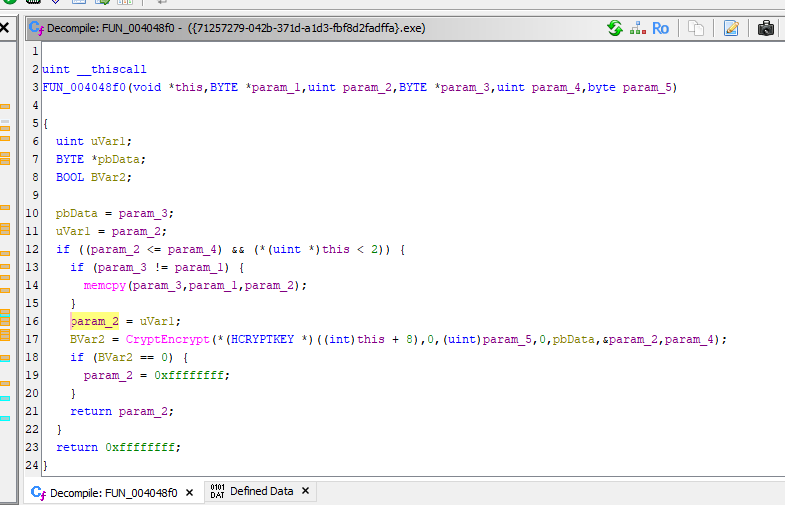Open the control flow graph icon
785x505 pixels.
637,28
